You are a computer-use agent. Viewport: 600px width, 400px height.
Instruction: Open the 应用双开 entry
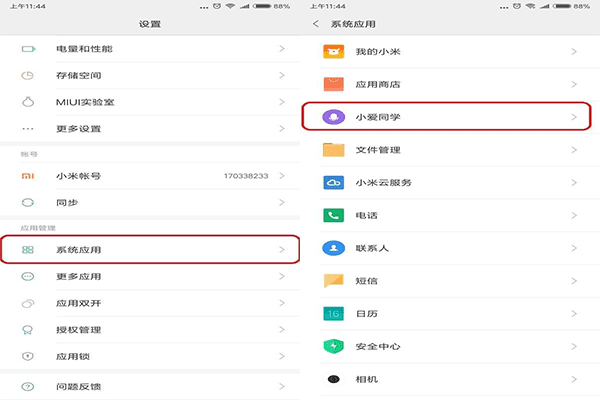tap(150, 303)
